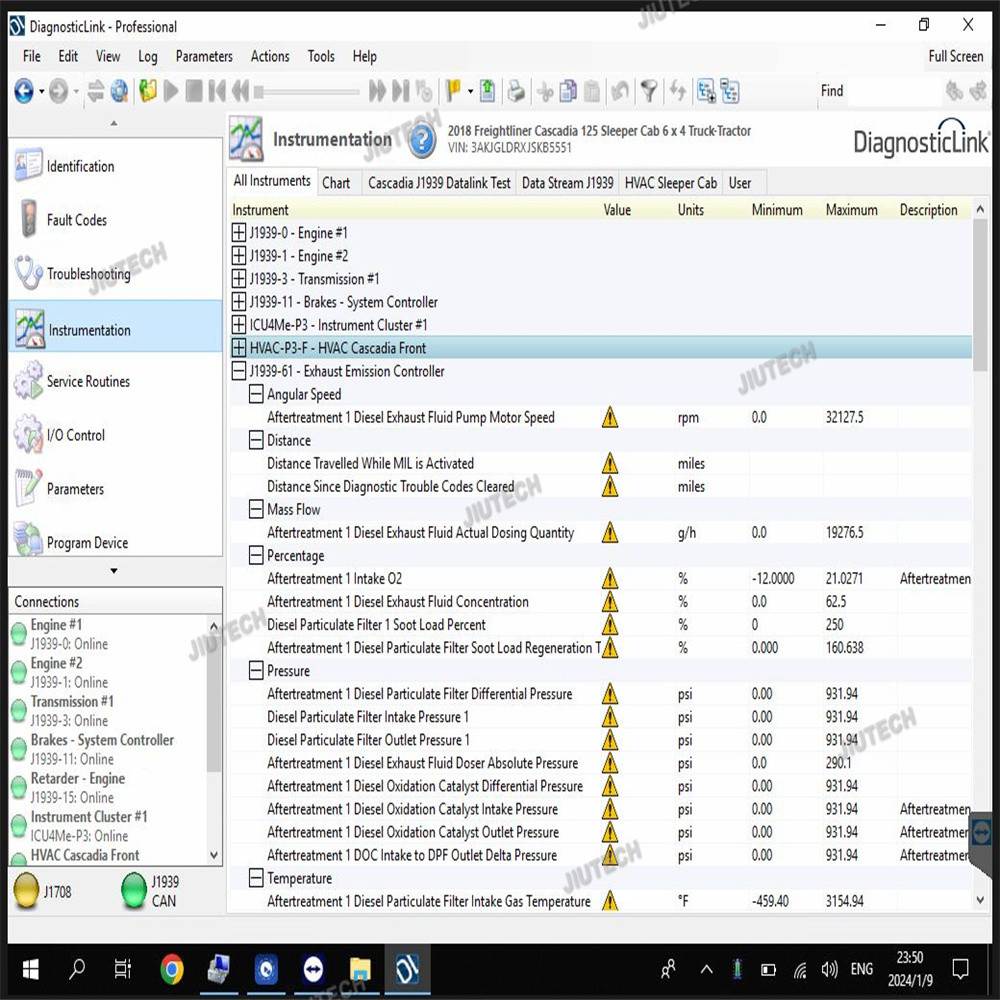Collapse the J1939-61 Exhaust Emission Controller node
Screen dimensions: 1000x1000
239,371
